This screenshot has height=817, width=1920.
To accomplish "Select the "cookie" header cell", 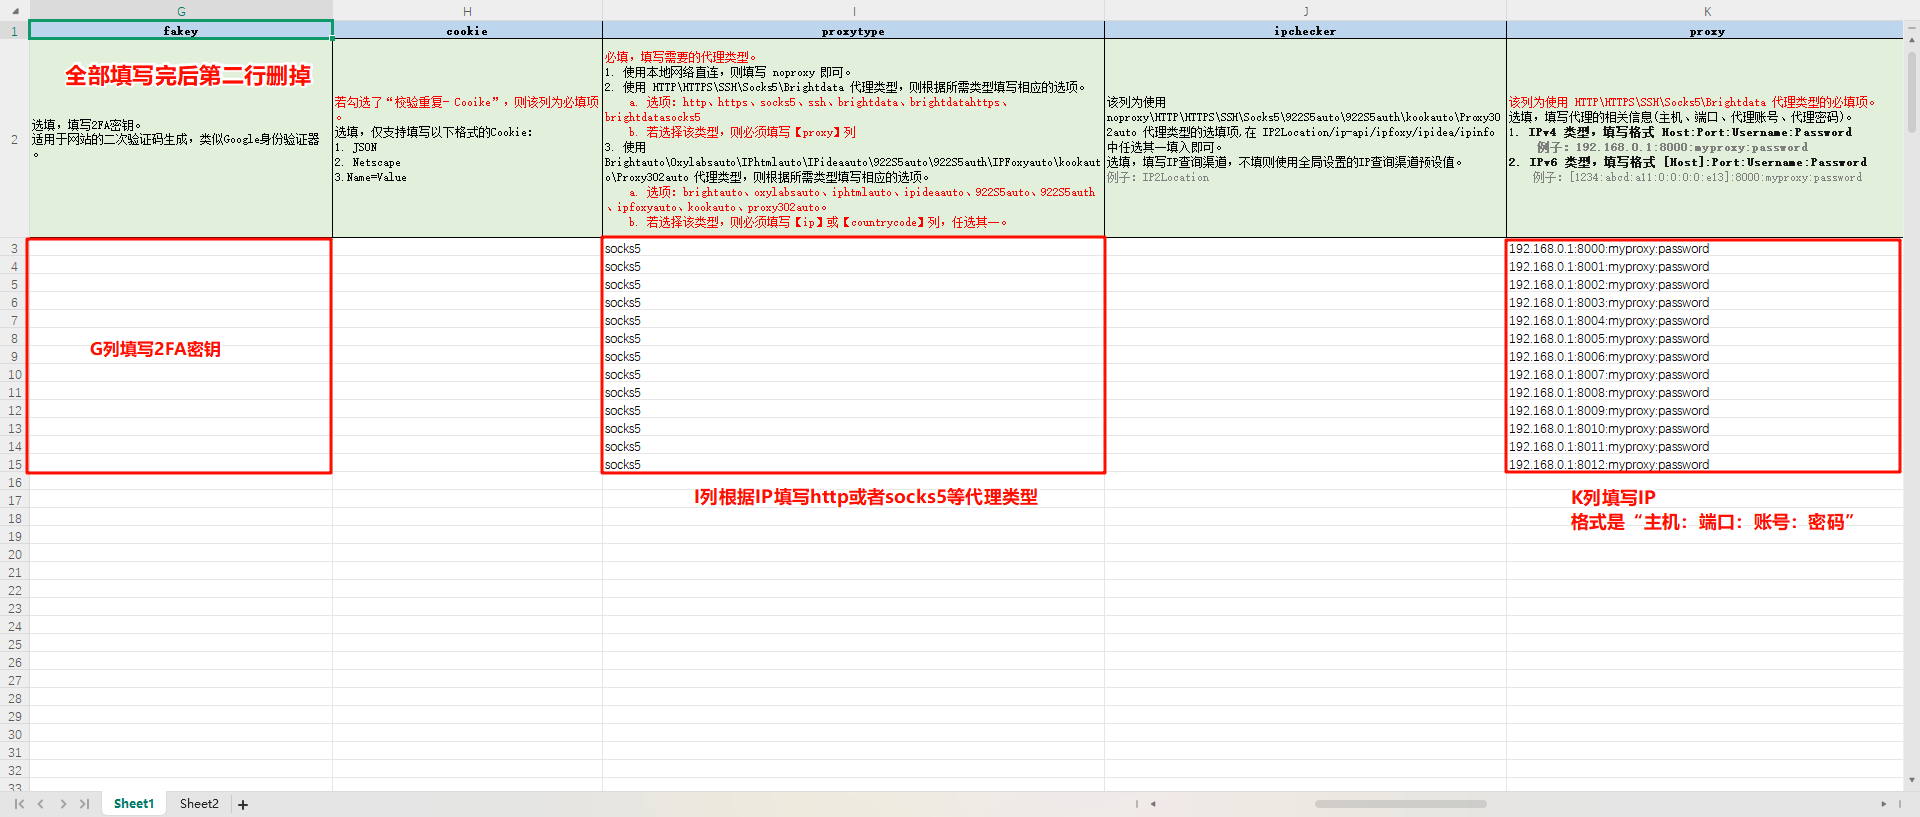I will point(467,31).
